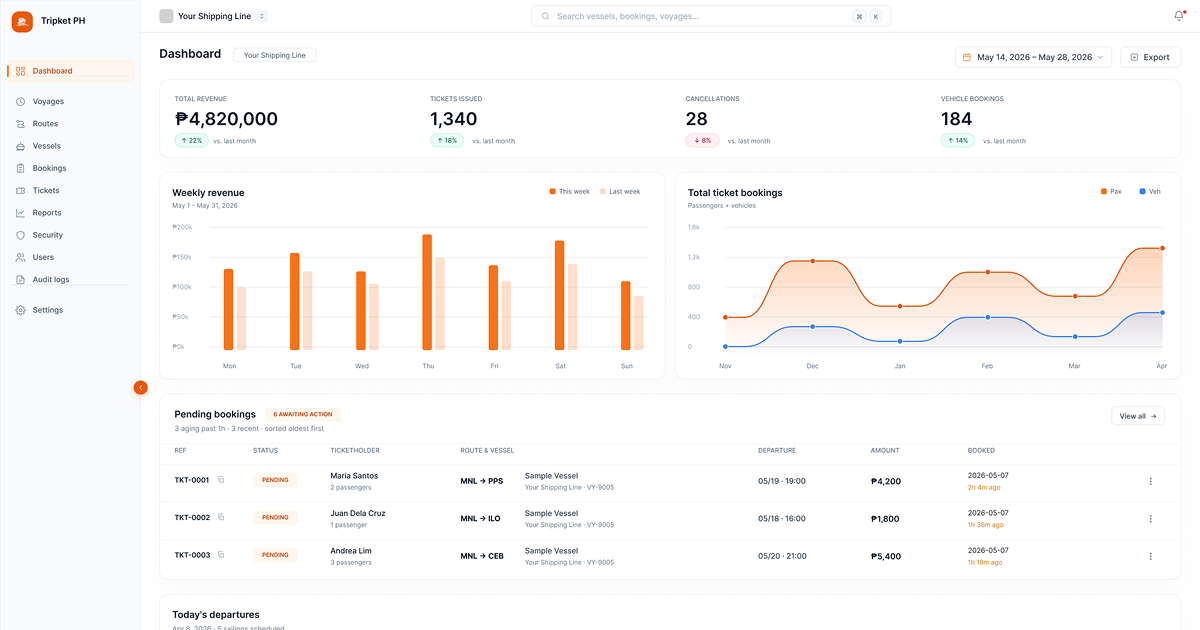Viewport: 1200px width, 630px height.
Task: Click the 6 Awaiting Action badge
Action: coord(303,414)
